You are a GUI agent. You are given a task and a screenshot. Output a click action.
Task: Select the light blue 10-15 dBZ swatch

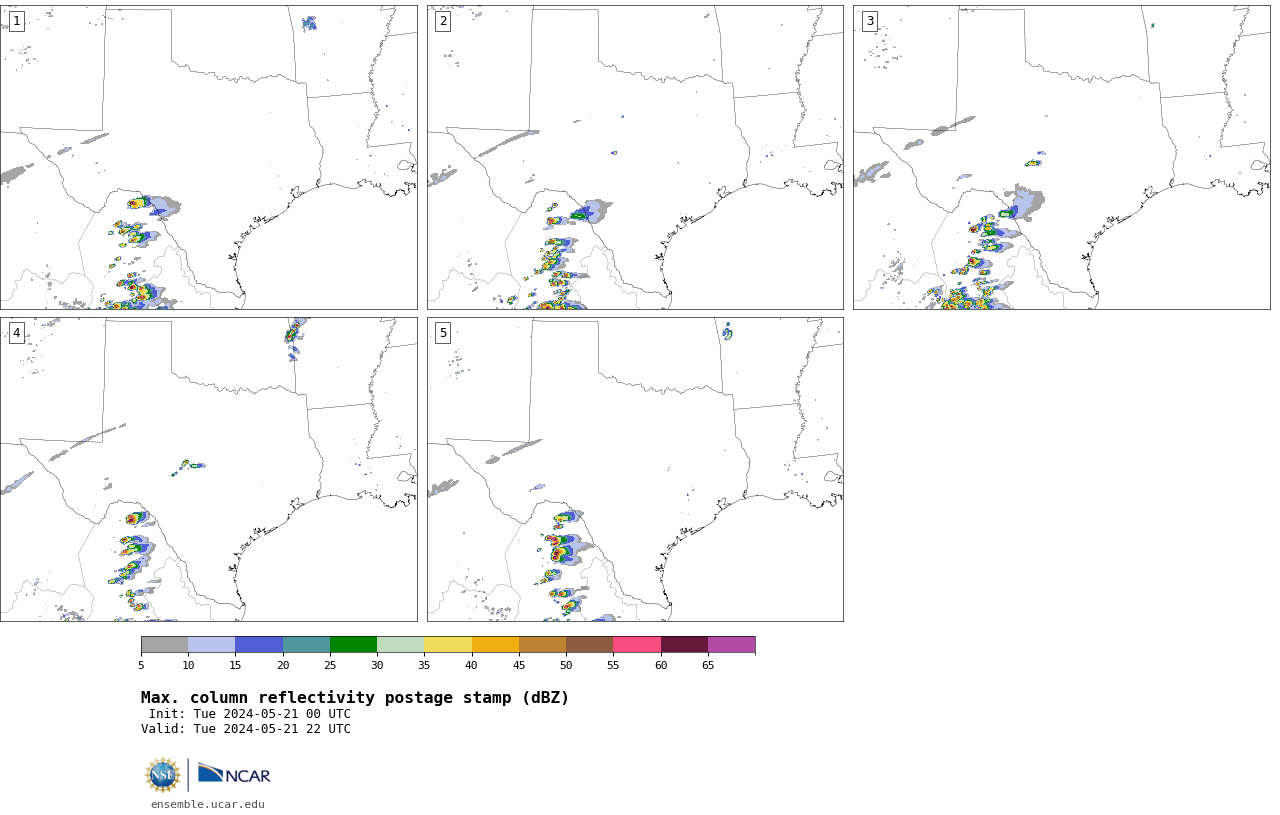(211, 644)
